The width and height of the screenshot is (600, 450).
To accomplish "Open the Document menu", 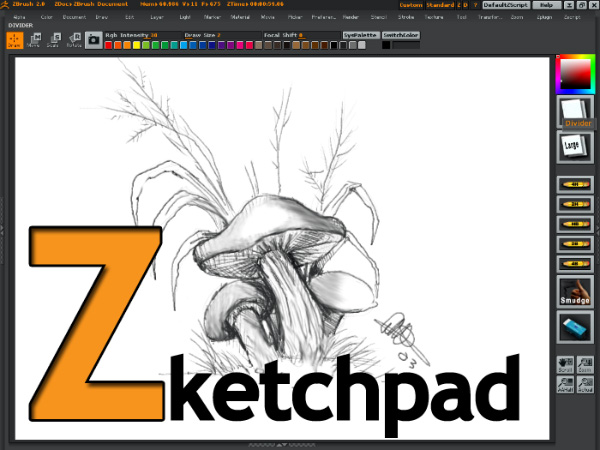I will click(x=74, y=17).
